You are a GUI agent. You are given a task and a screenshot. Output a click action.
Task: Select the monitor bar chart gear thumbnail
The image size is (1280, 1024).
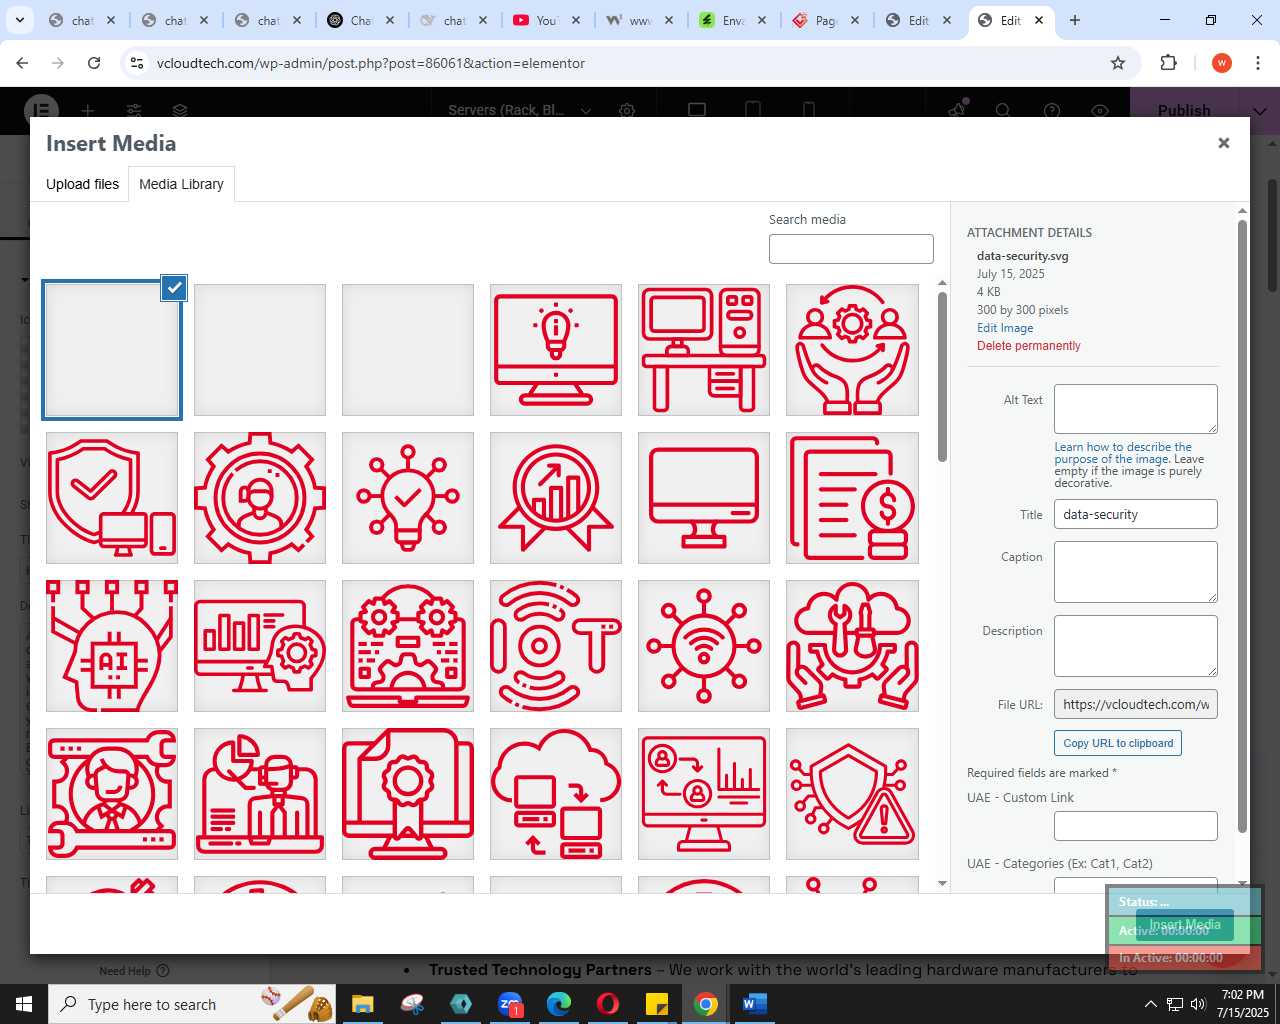[260, 646]
